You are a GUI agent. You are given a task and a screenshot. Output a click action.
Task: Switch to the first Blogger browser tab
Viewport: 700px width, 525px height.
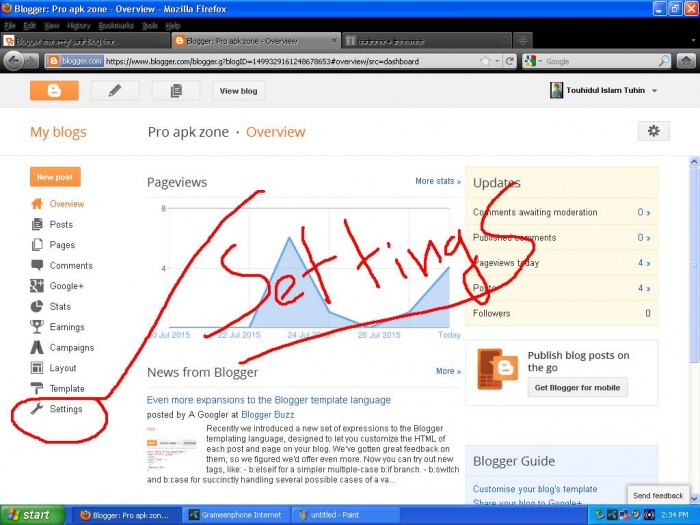pos(85,41)
